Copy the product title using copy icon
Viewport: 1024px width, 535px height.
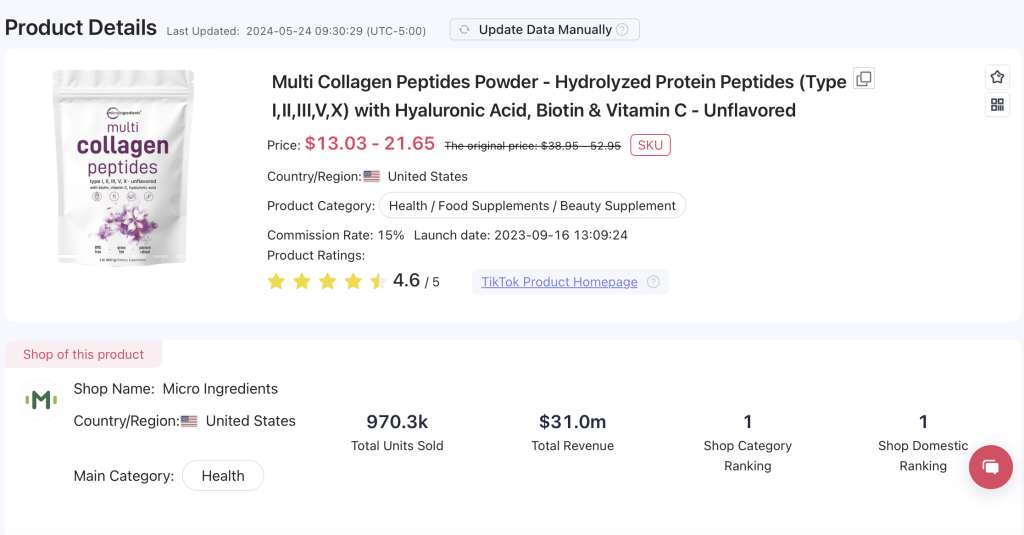tap(864, 79)
